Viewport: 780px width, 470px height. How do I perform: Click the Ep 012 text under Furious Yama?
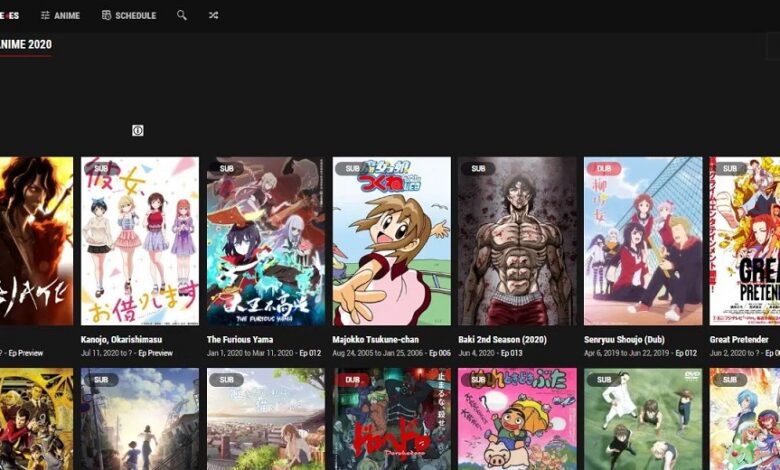pyautogui.click(x=310, y=353)
